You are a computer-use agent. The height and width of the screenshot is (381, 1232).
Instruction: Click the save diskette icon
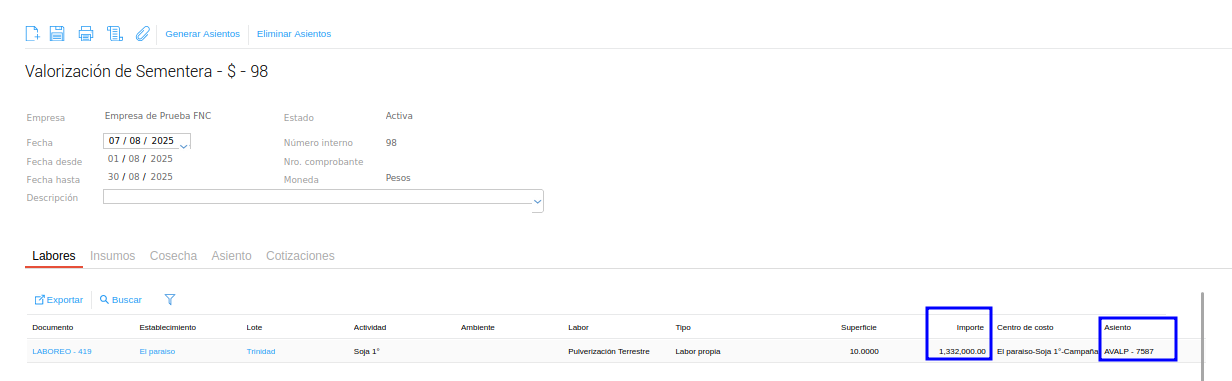point(58,33)
